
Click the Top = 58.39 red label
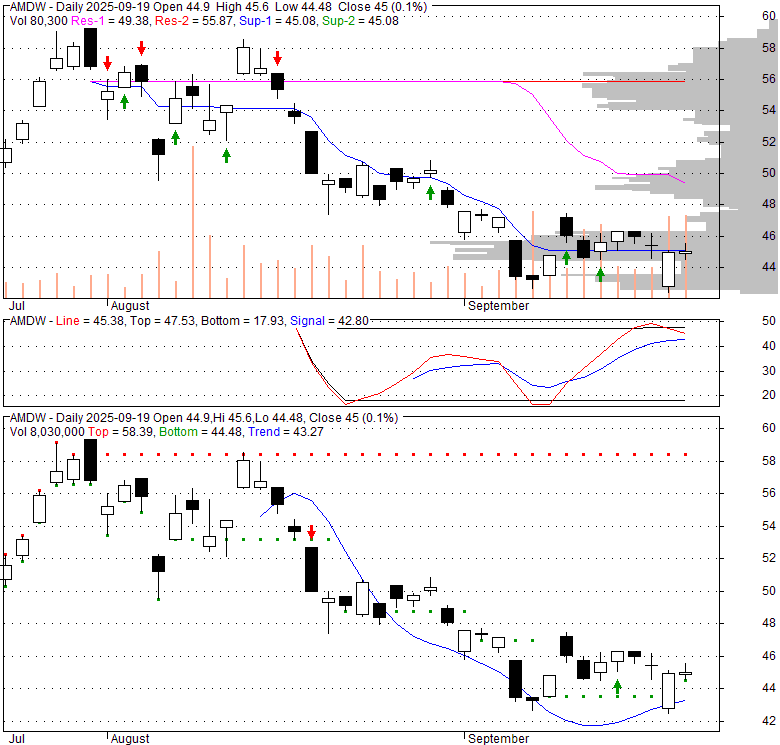(x=120, y=432)
